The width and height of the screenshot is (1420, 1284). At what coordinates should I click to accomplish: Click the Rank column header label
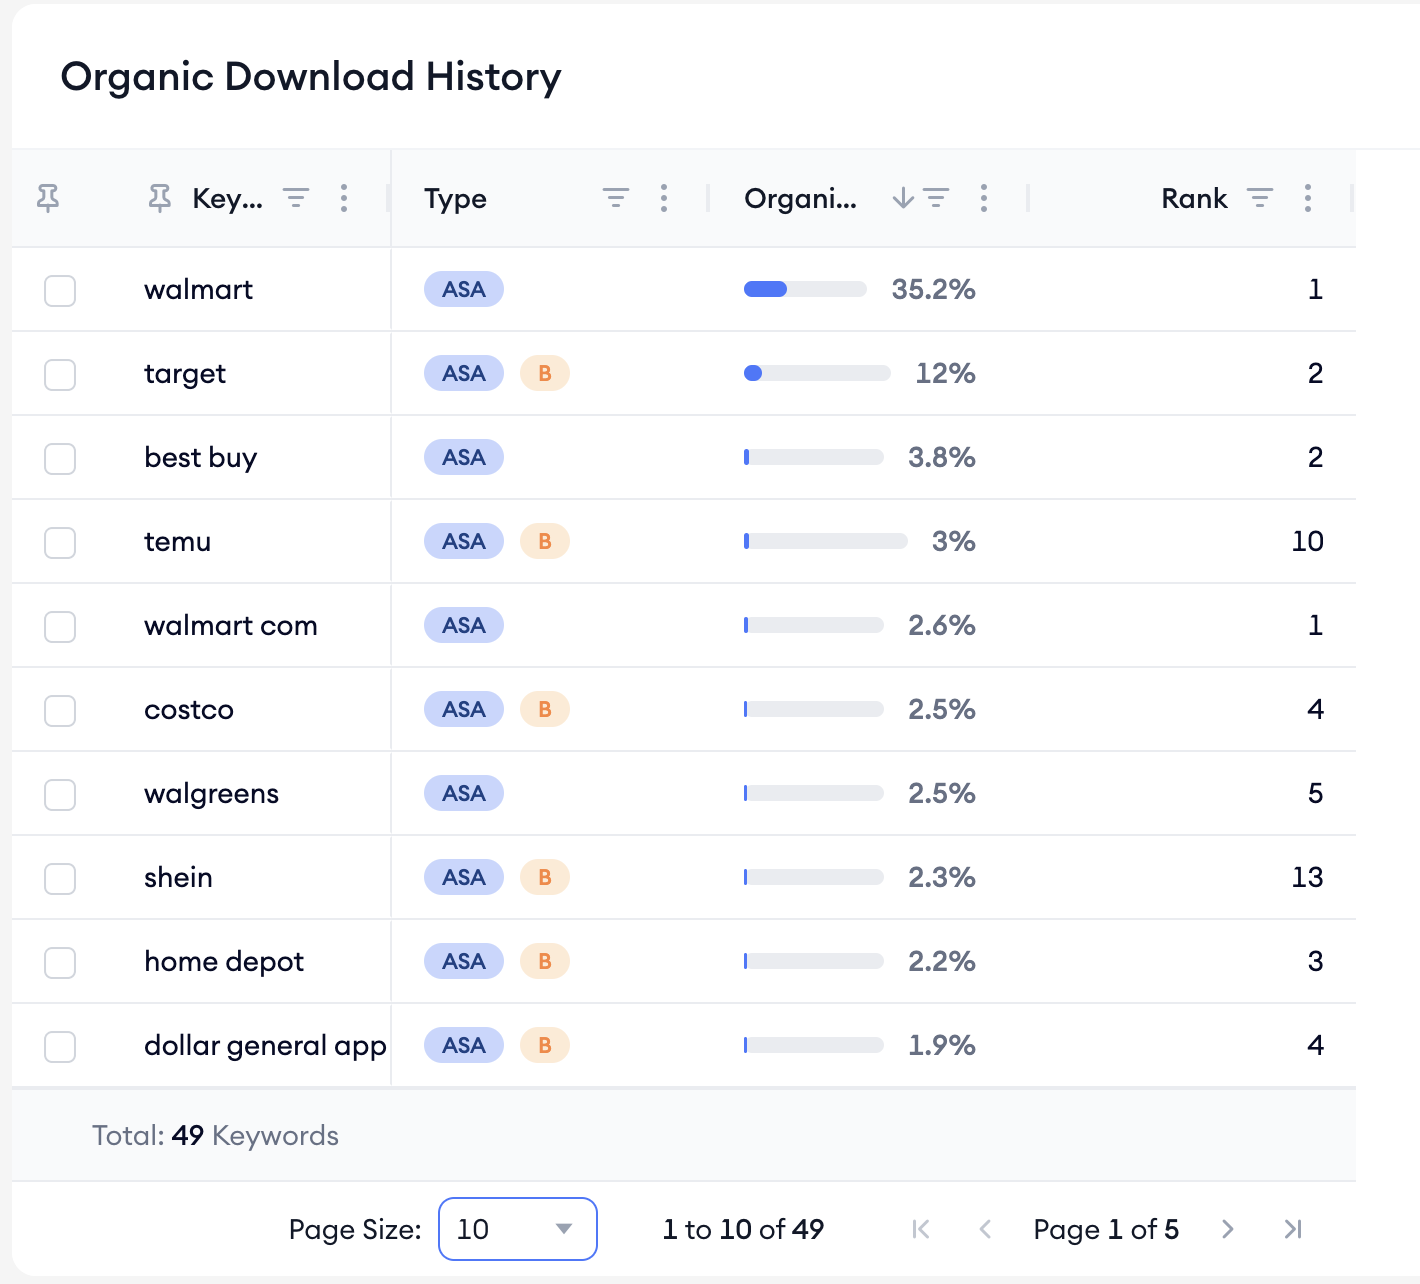pyautogui.click(x=1194, y=198)
